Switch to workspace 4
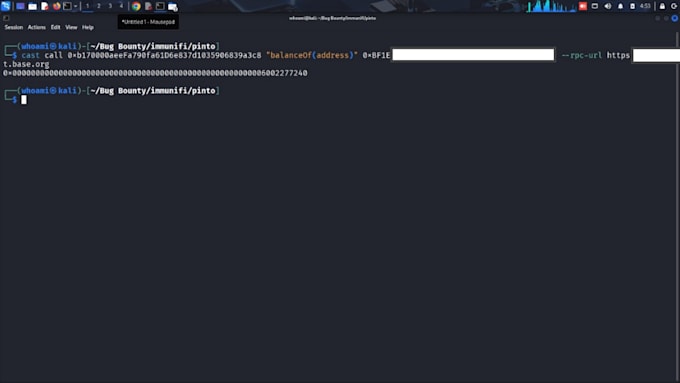The width and height of the screenshot is (680, 383). click(121, 6)
